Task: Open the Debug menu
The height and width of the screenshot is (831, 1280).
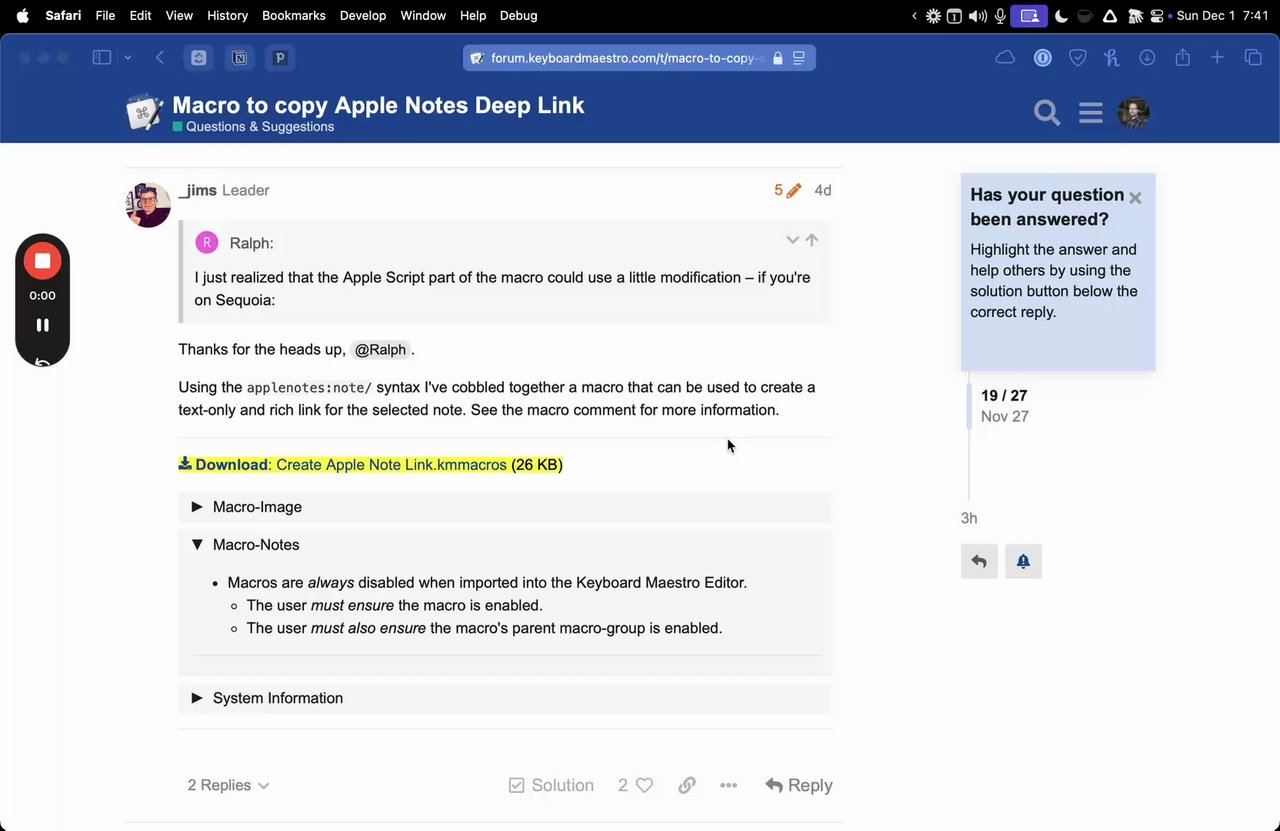Action: pyautogui.click(x=518, y=15)
